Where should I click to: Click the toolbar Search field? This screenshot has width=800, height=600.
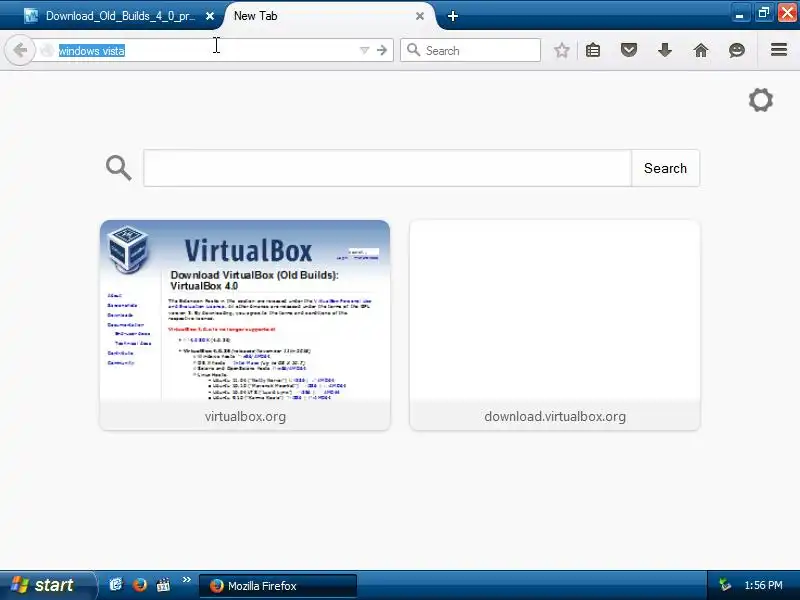pos(470,50)
